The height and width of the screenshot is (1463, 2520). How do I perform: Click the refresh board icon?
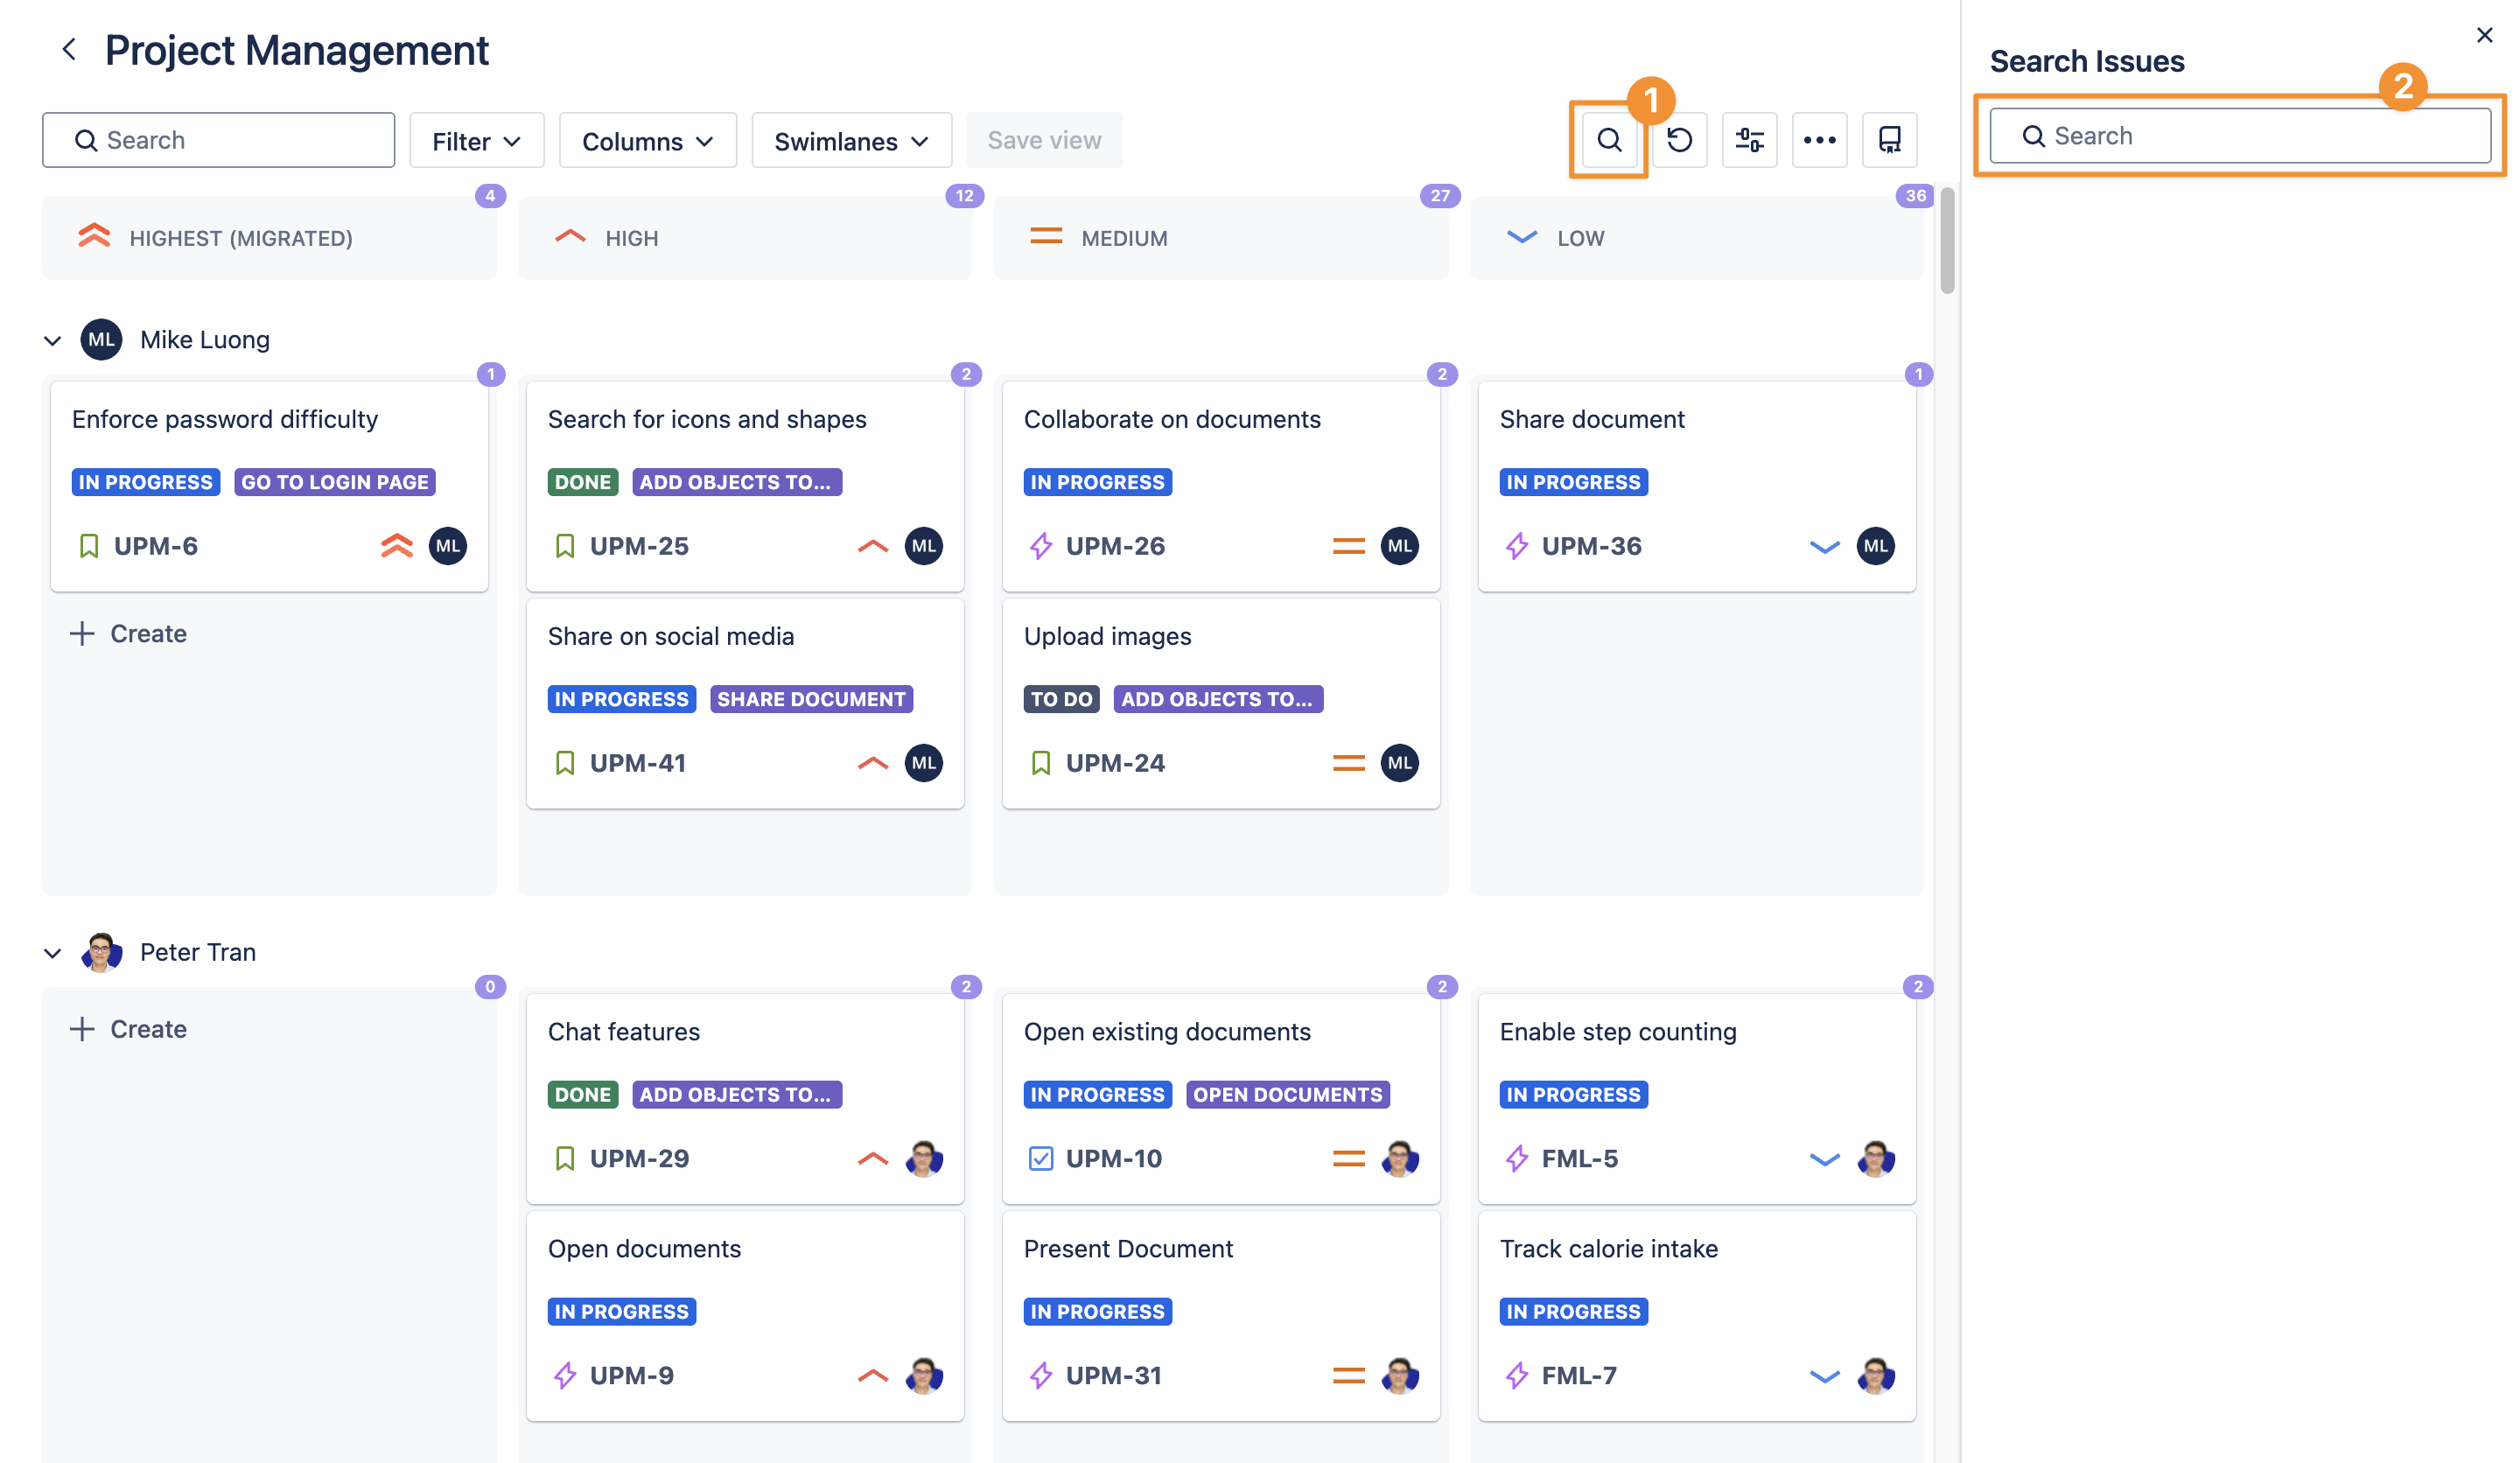[x=1679, y=140]
